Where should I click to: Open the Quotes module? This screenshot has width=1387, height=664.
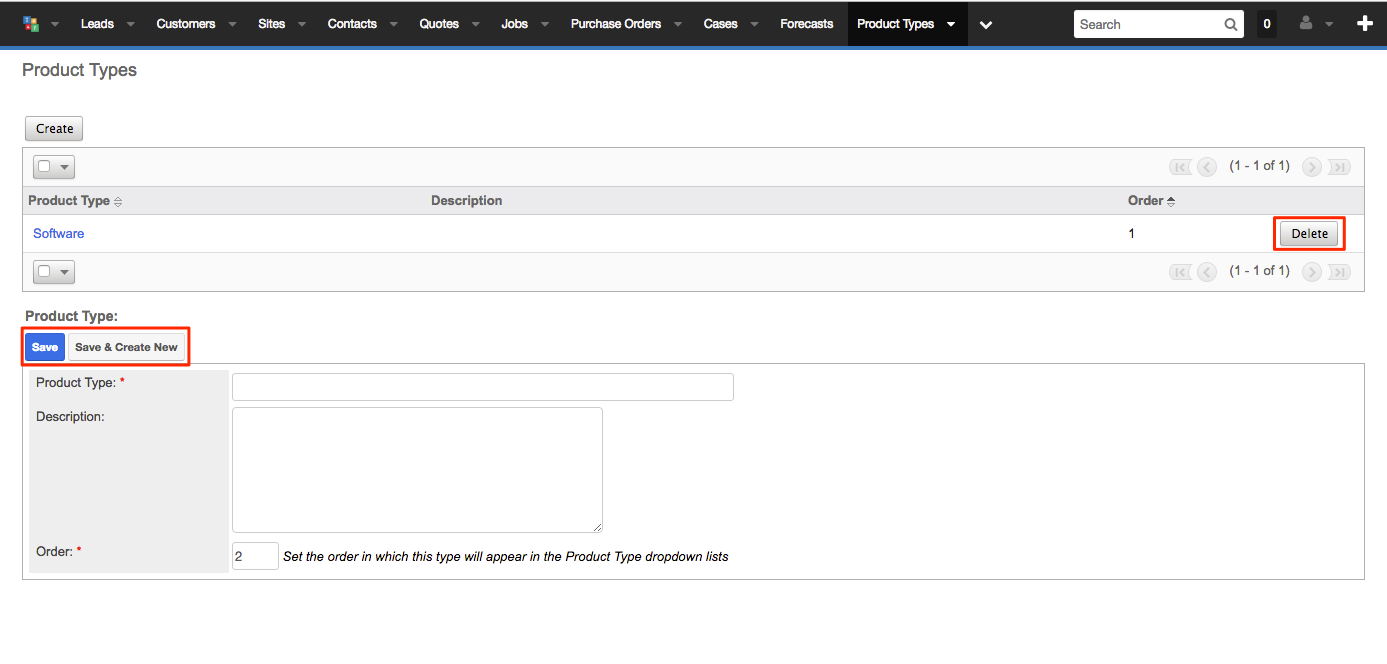(439, 24)
